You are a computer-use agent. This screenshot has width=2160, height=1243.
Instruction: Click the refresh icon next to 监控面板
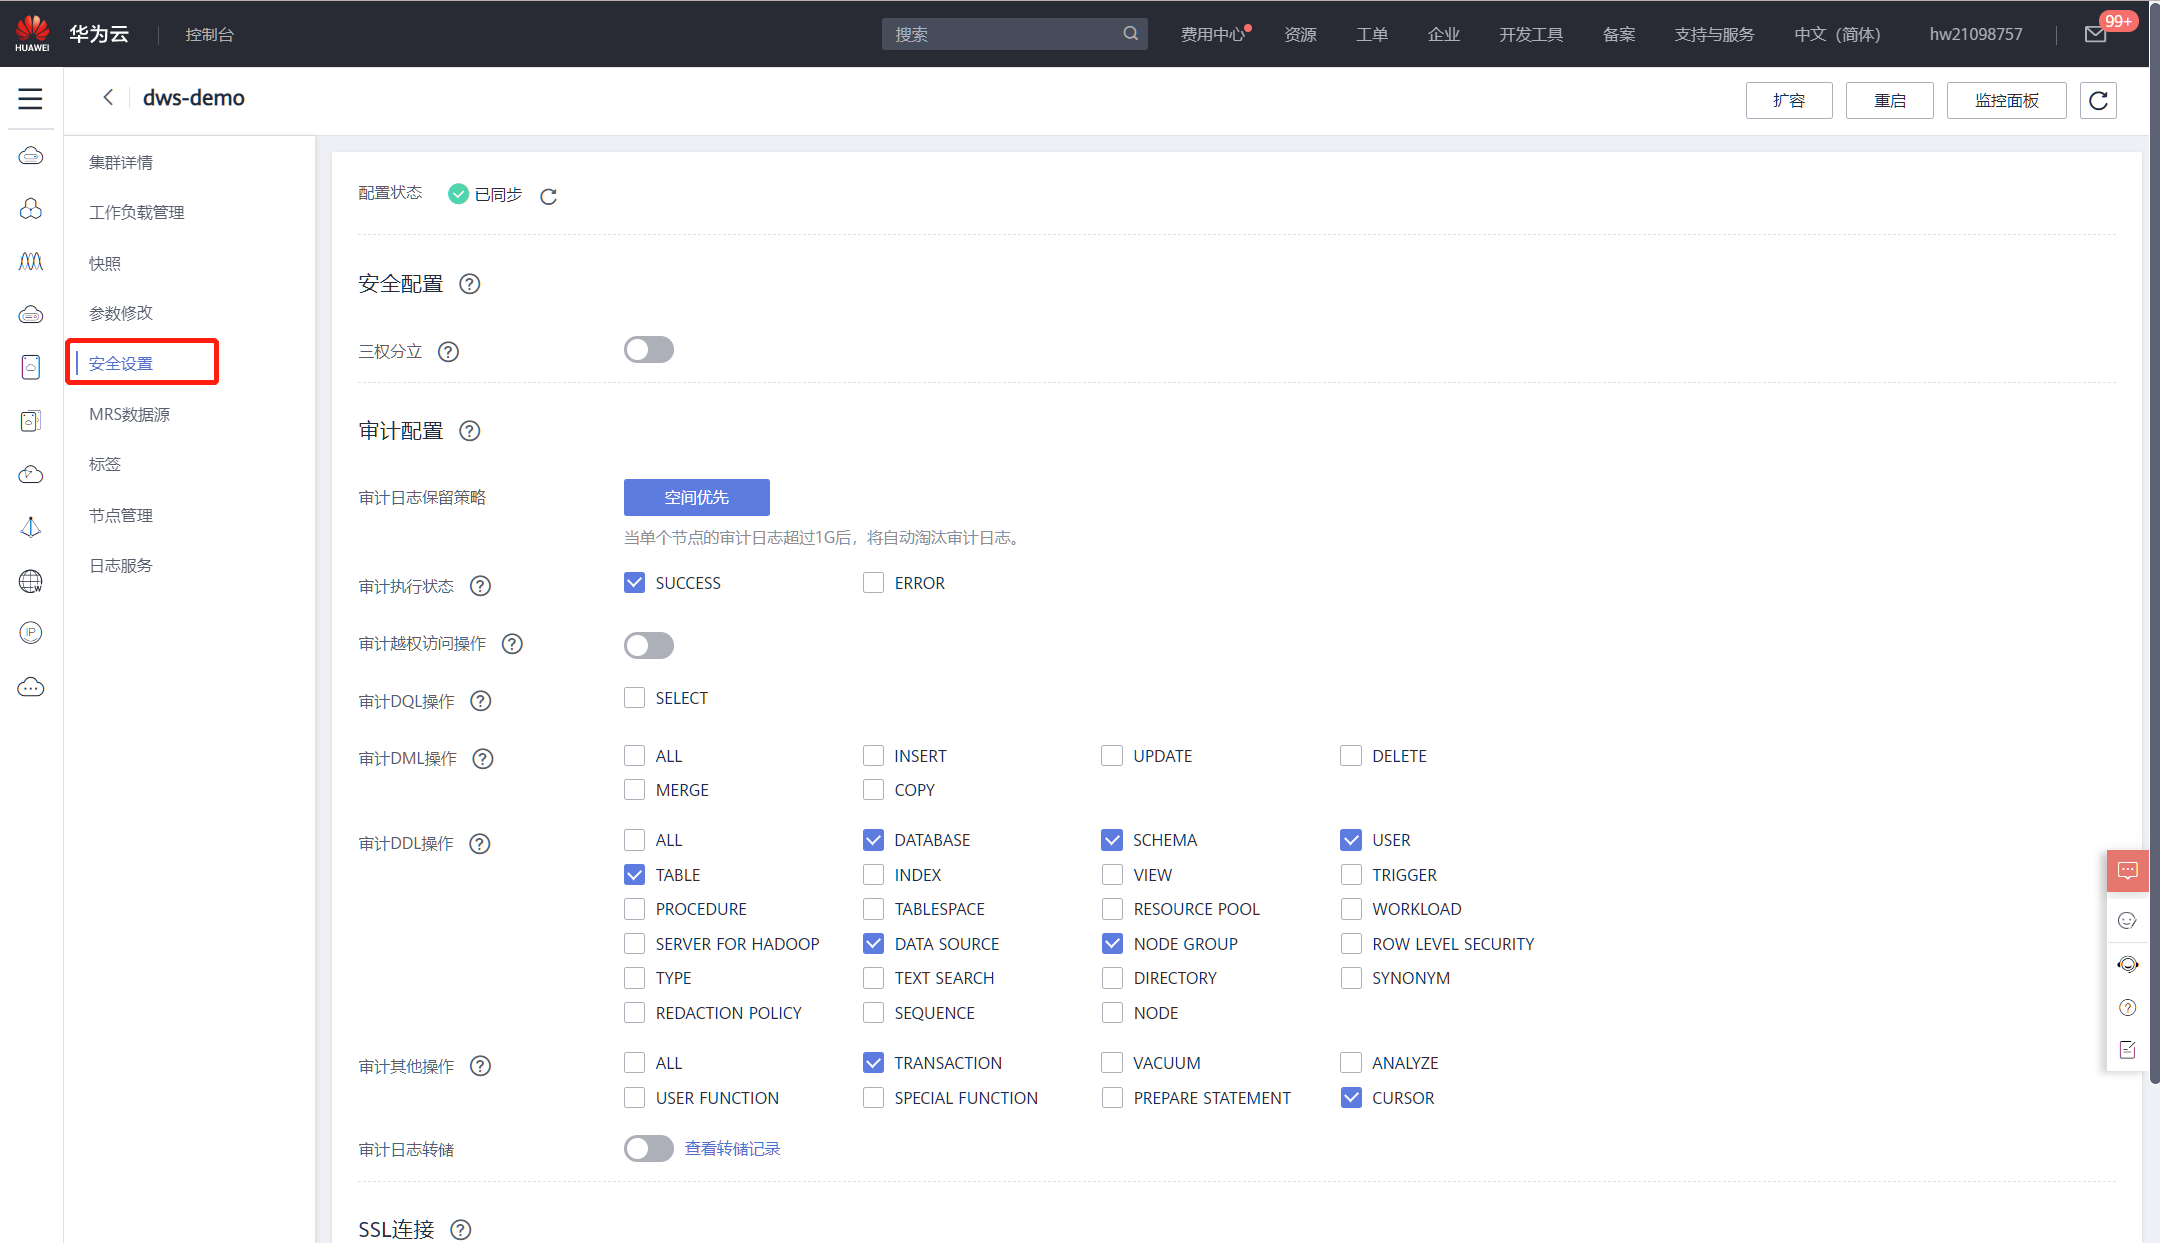tap(2098, 100)
